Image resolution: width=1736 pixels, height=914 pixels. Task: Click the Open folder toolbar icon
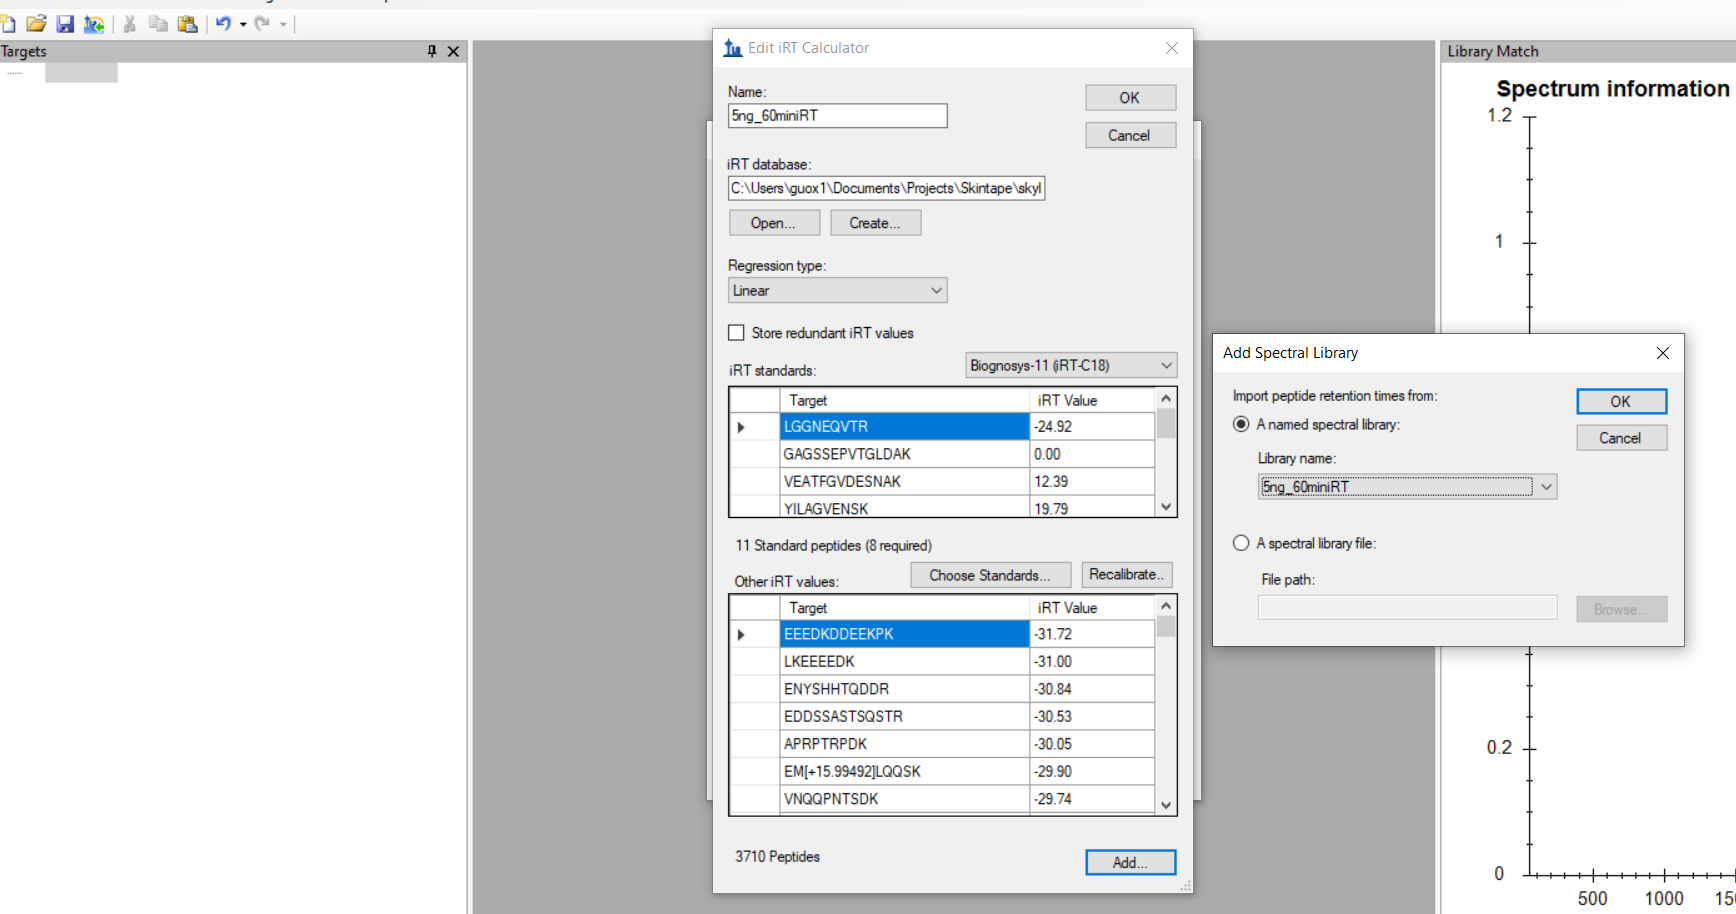pos(36,24)
